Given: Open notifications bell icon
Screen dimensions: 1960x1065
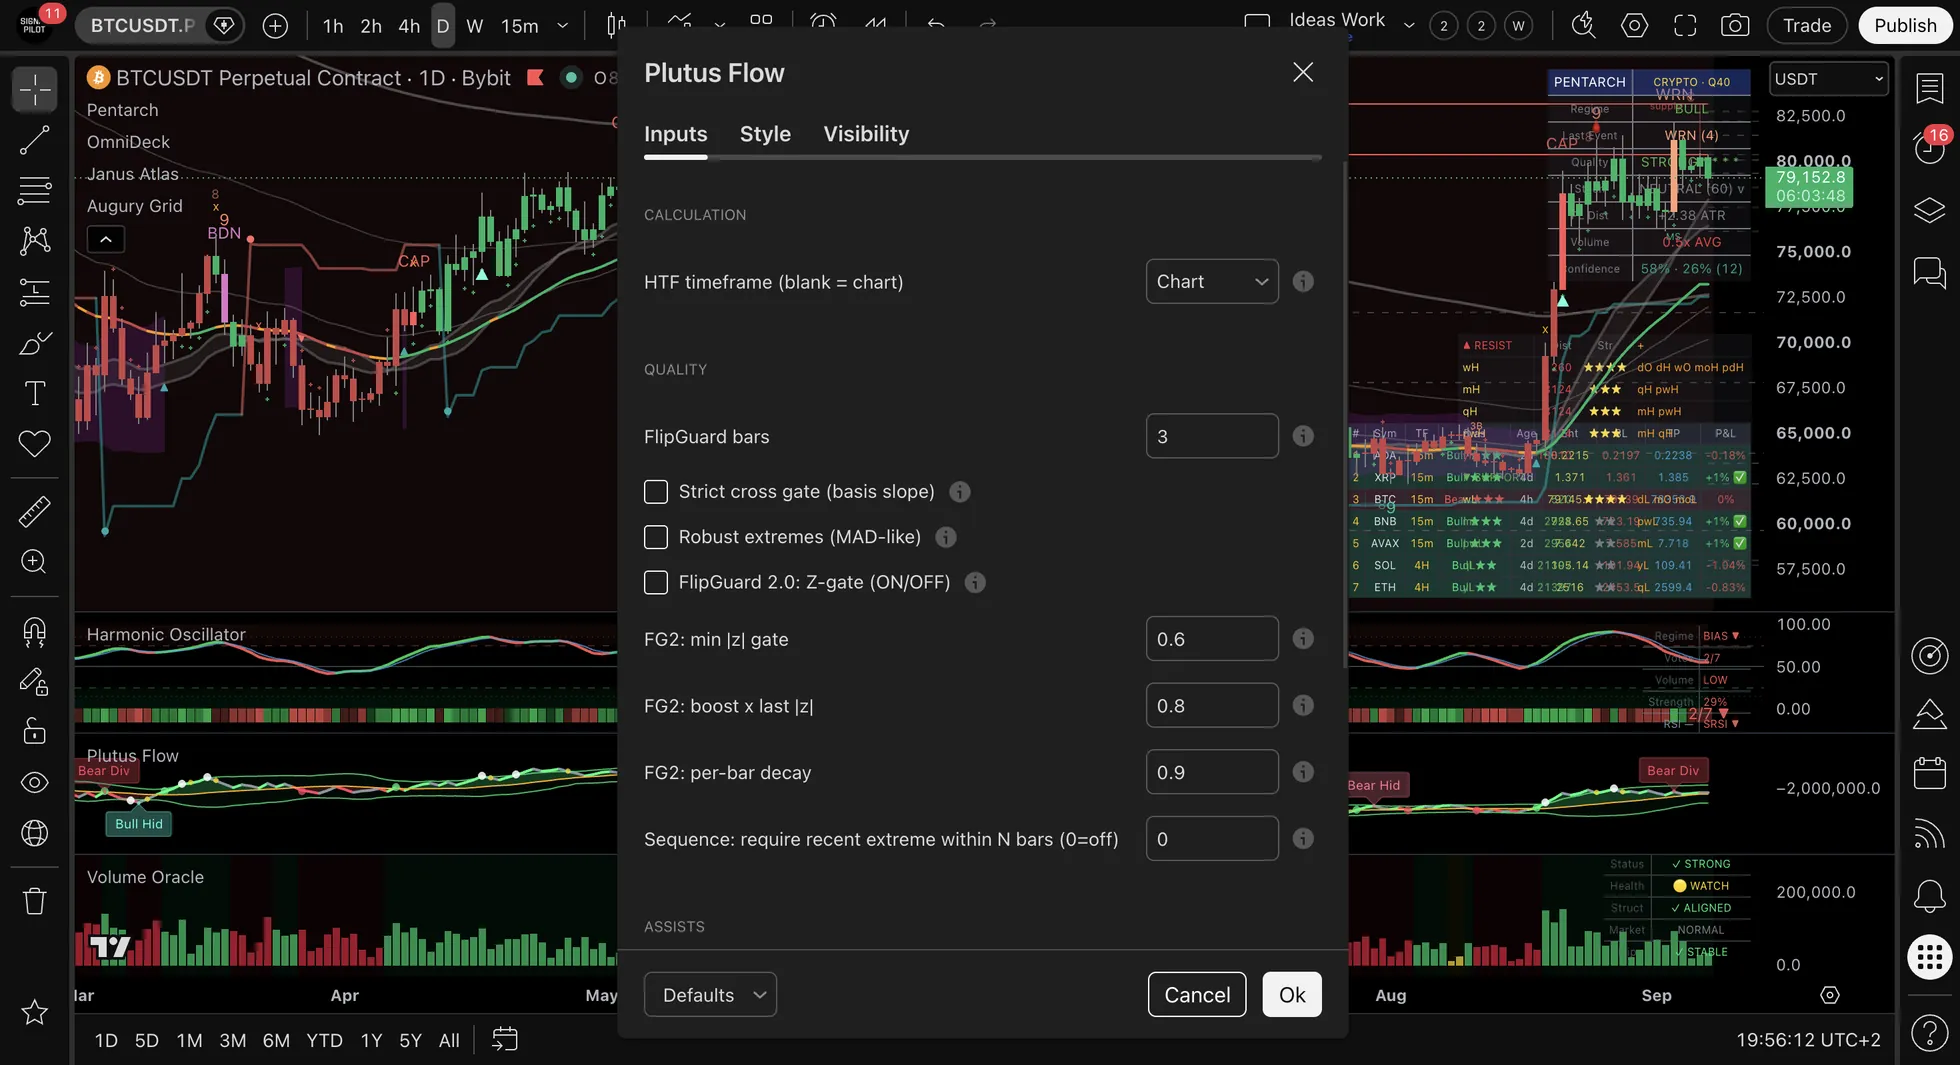Looking at the screenshot, I should pyautogui.click(x=1930, y=896).
